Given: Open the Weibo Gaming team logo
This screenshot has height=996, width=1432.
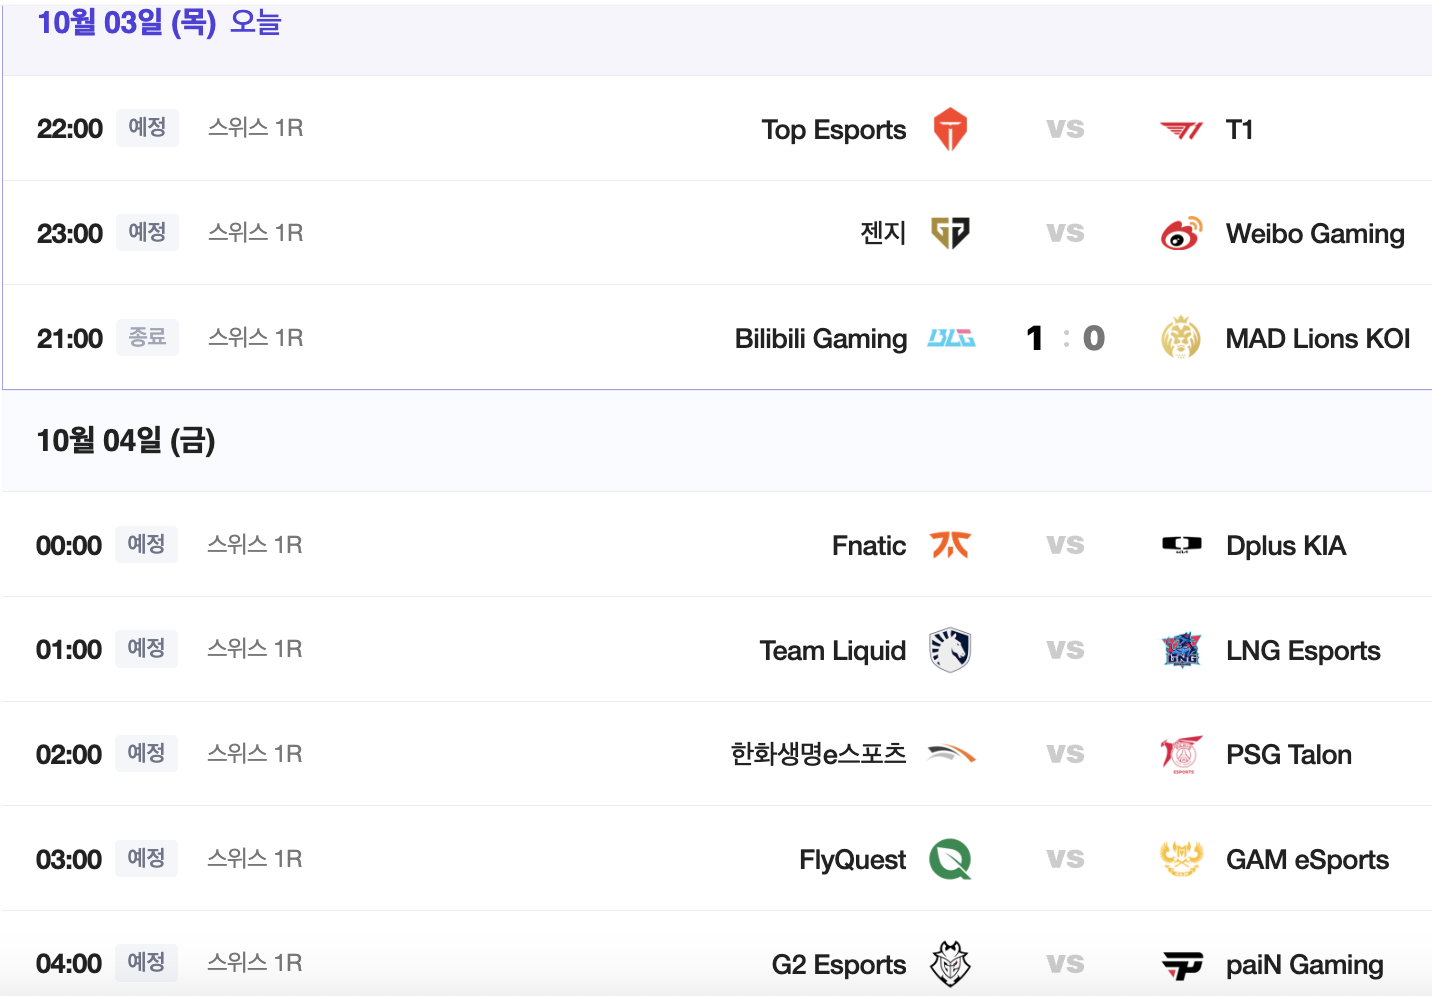Looking at the screenshot, I should 1181,232.
